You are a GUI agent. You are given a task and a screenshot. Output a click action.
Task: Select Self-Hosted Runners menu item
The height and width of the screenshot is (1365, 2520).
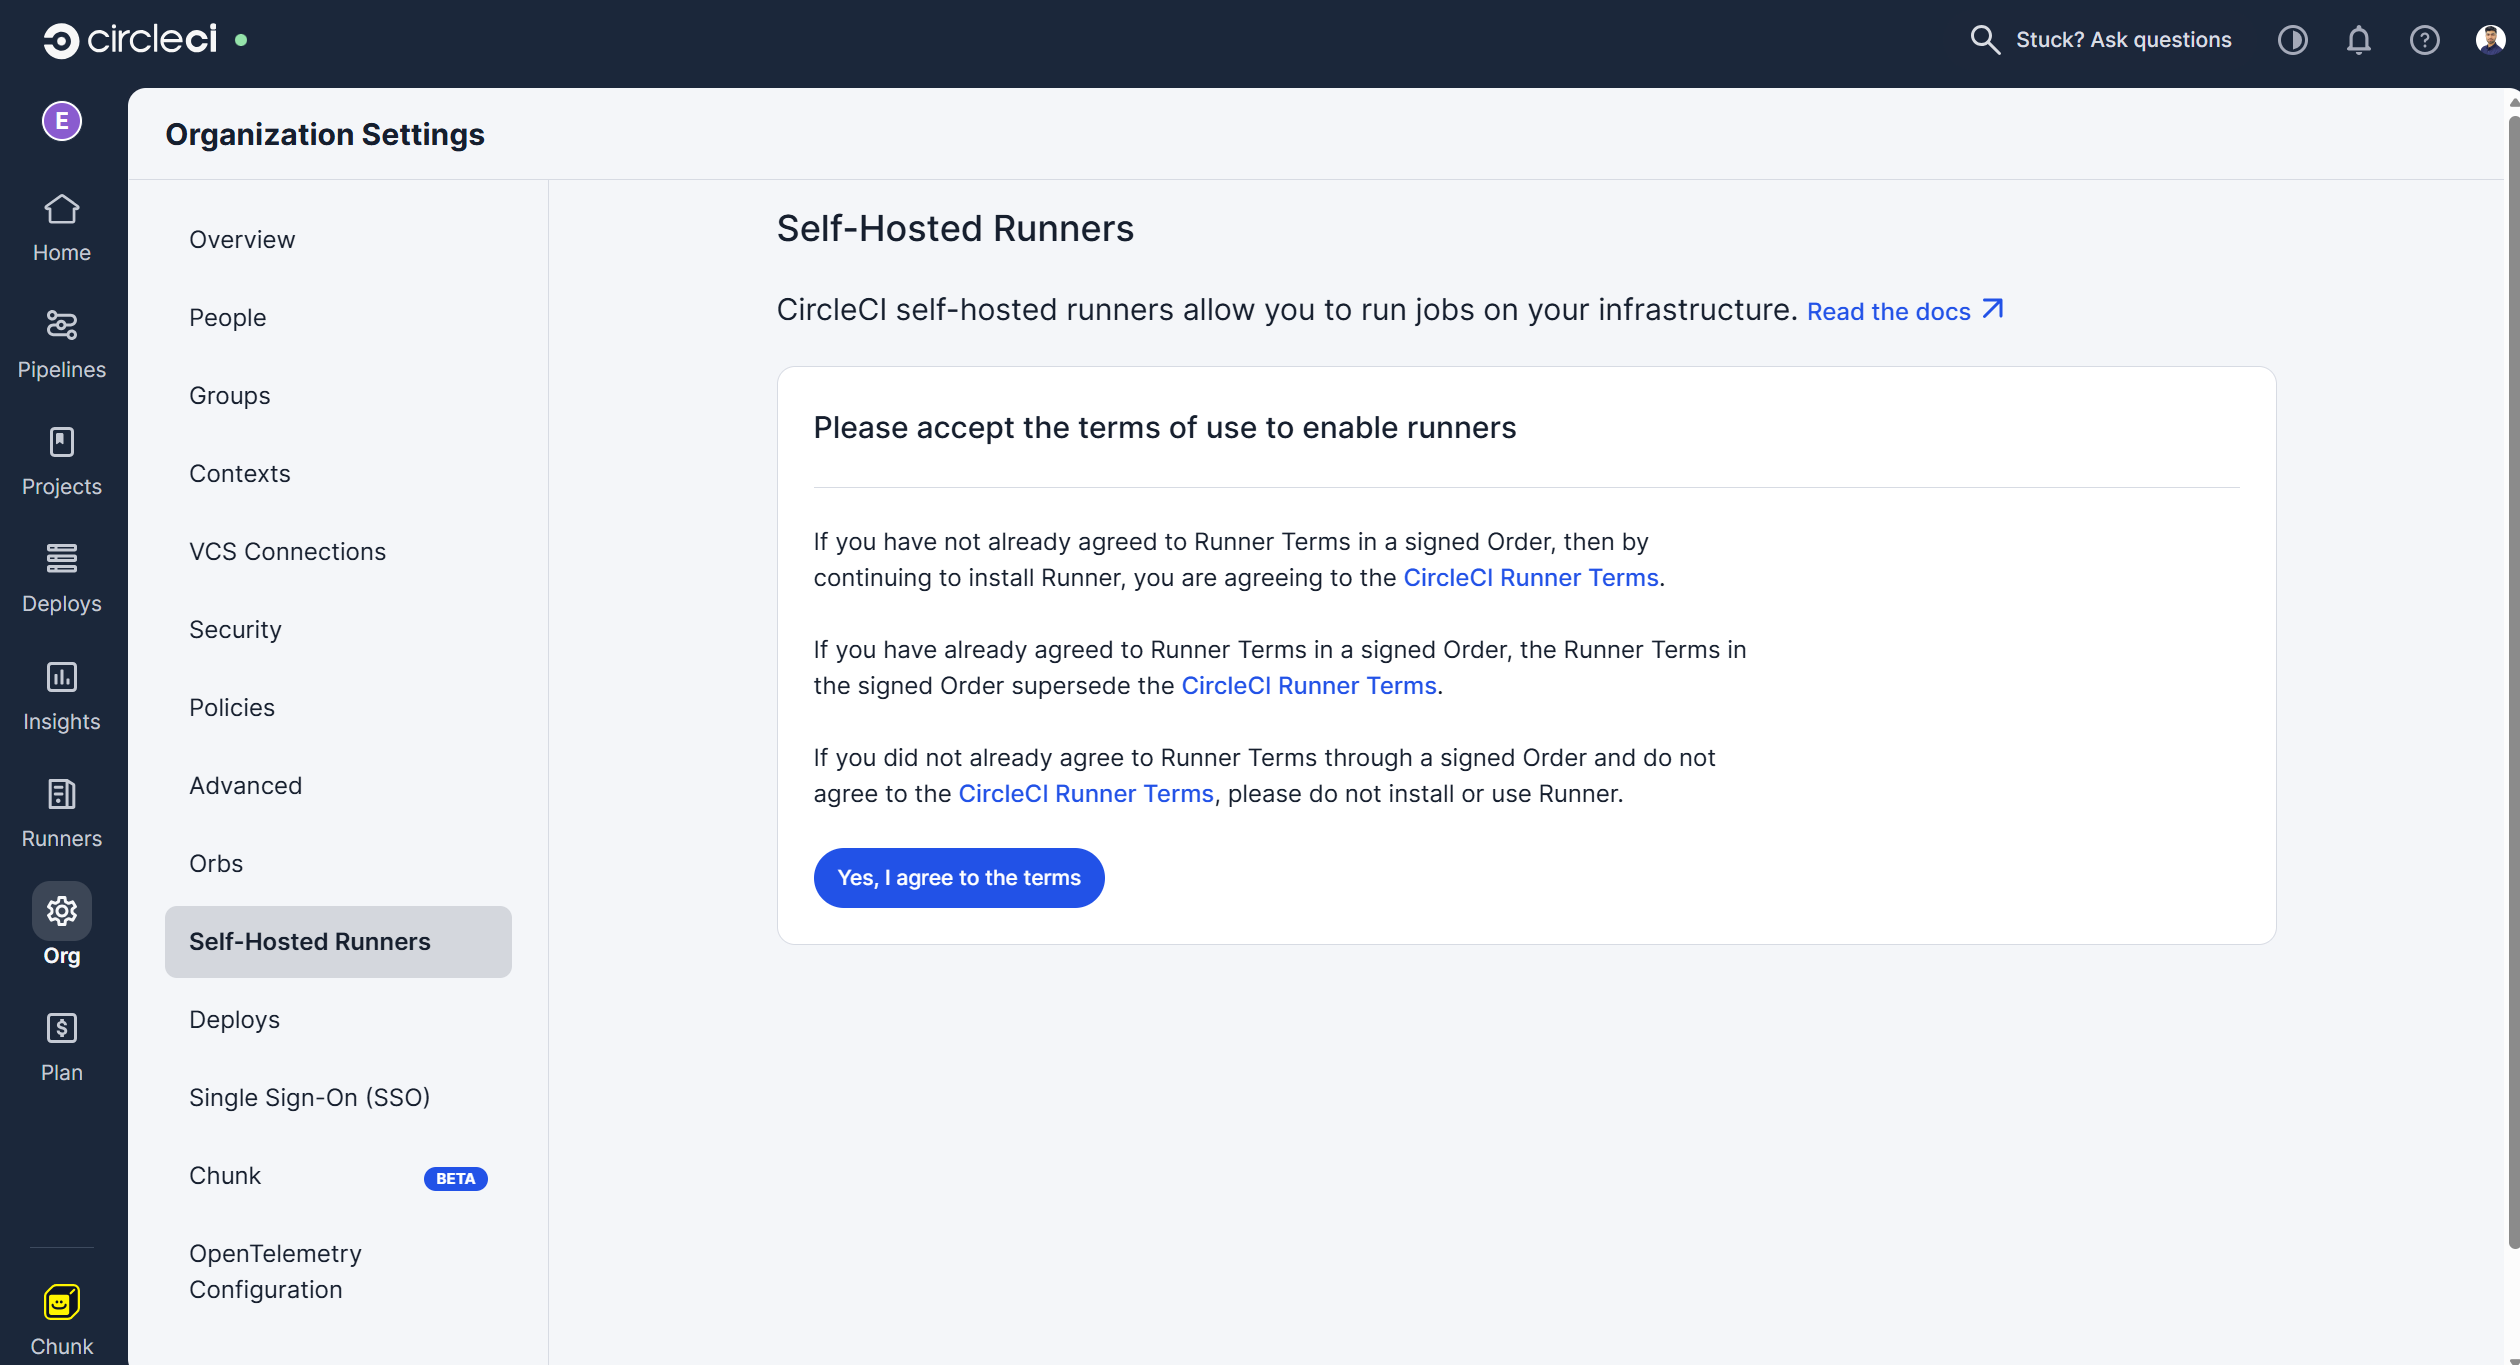point(338,942)
